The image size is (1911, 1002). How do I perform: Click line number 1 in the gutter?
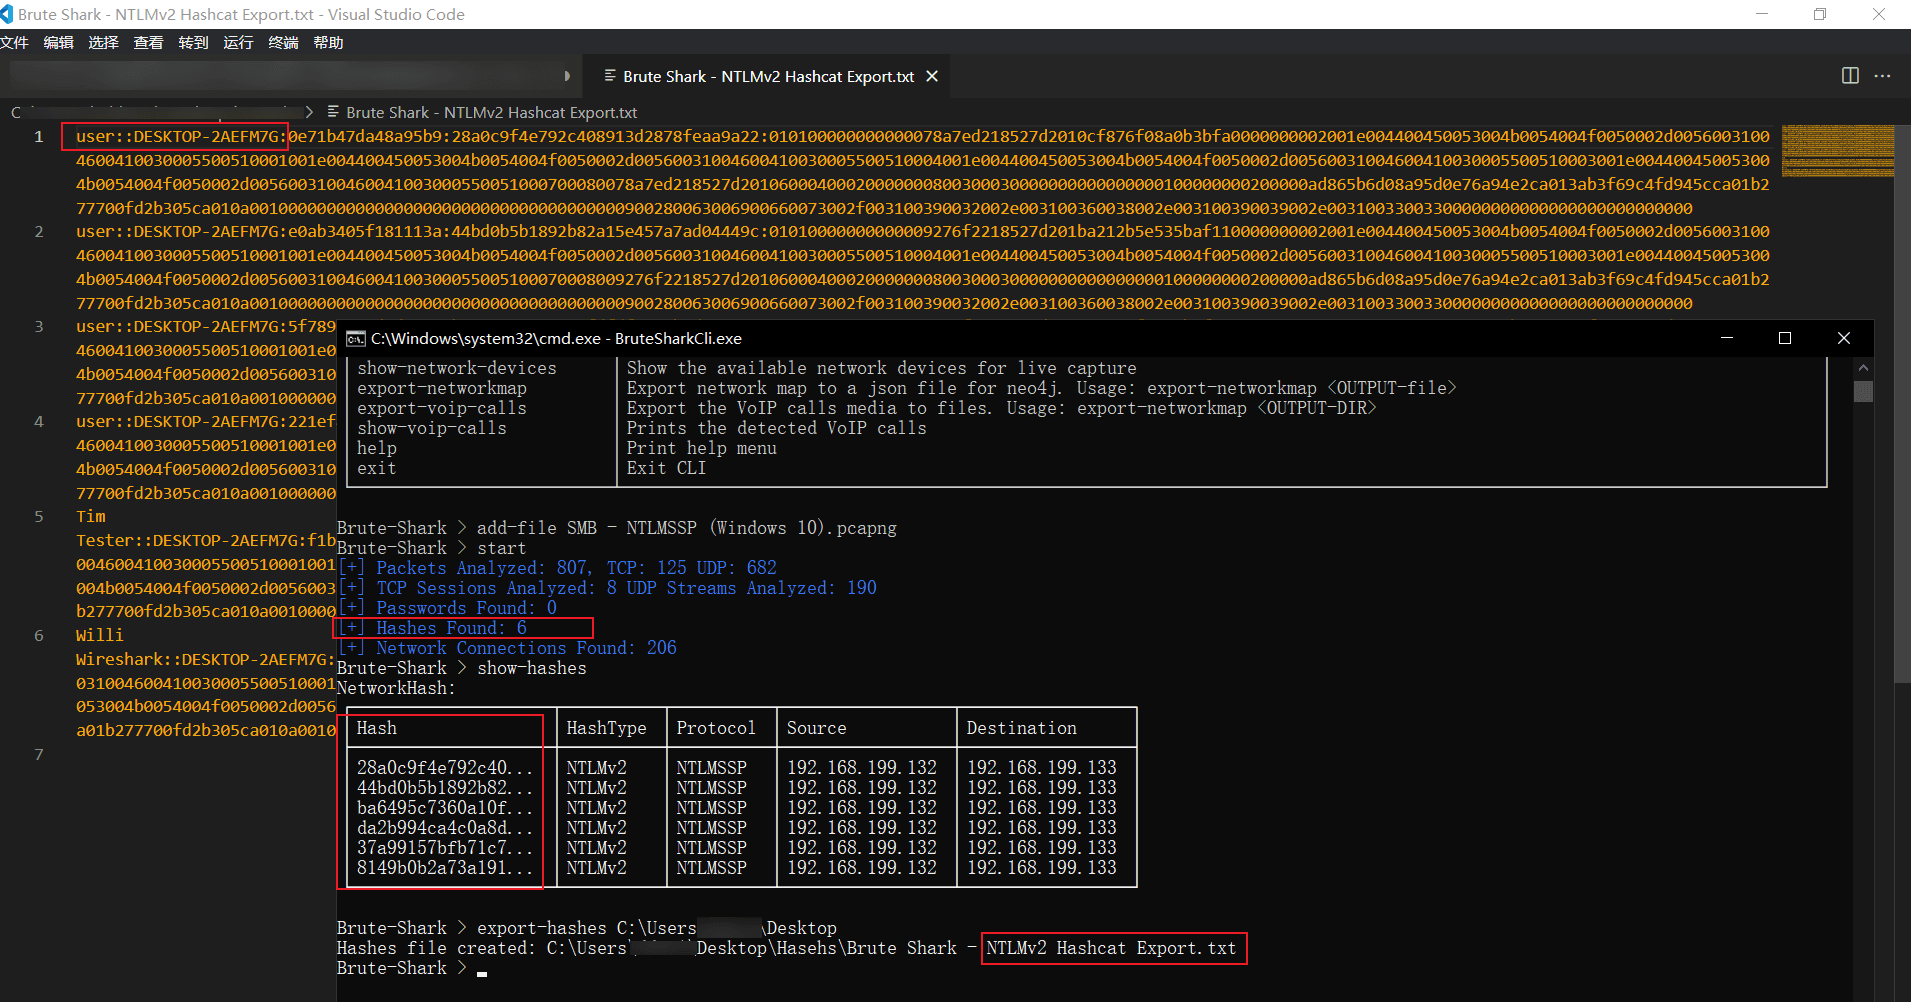coord(39,137)
